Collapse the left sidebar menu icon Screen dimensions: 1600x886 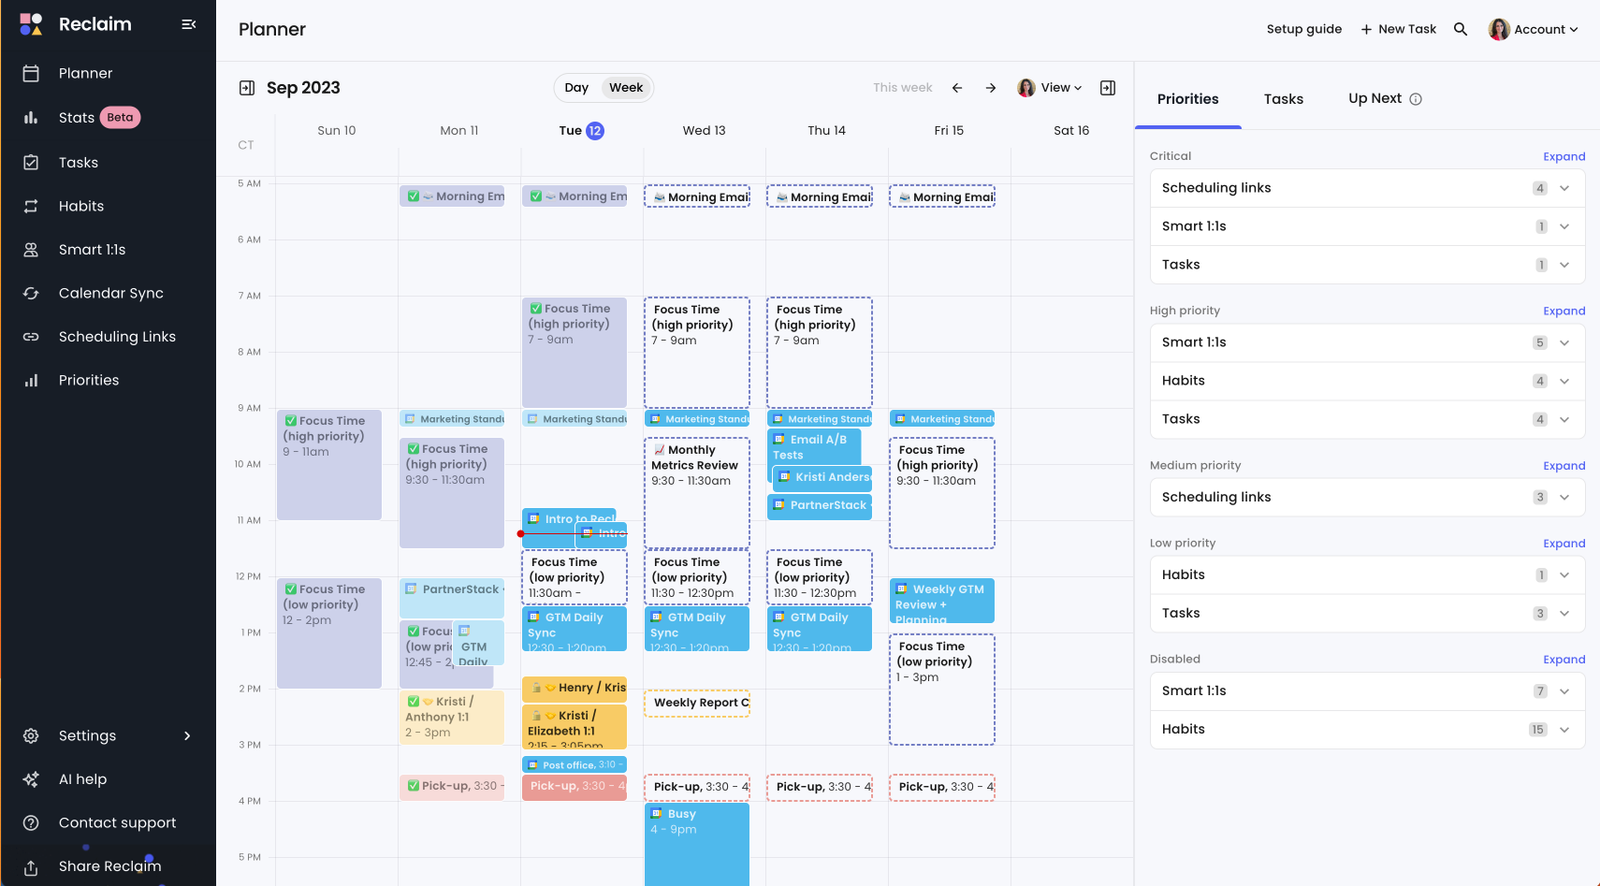[188, 24]
